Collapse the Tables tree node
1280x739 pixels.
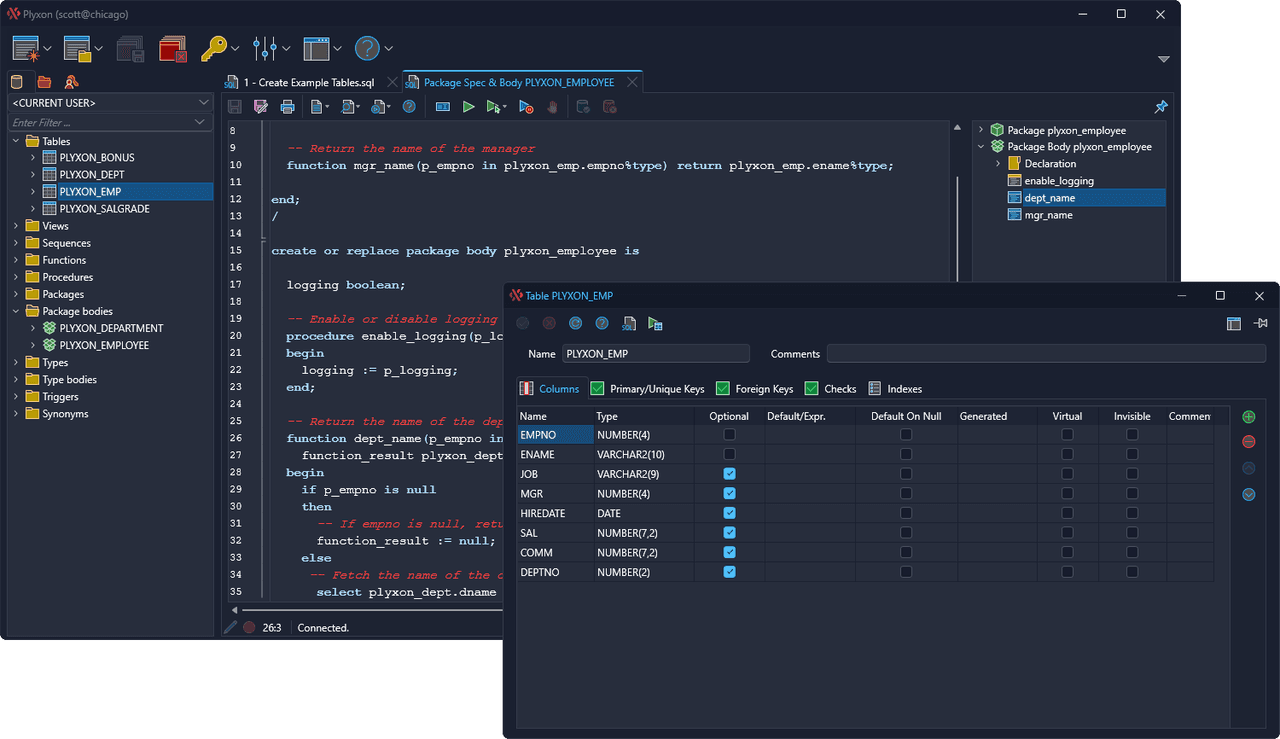click(x=16, y=141)
